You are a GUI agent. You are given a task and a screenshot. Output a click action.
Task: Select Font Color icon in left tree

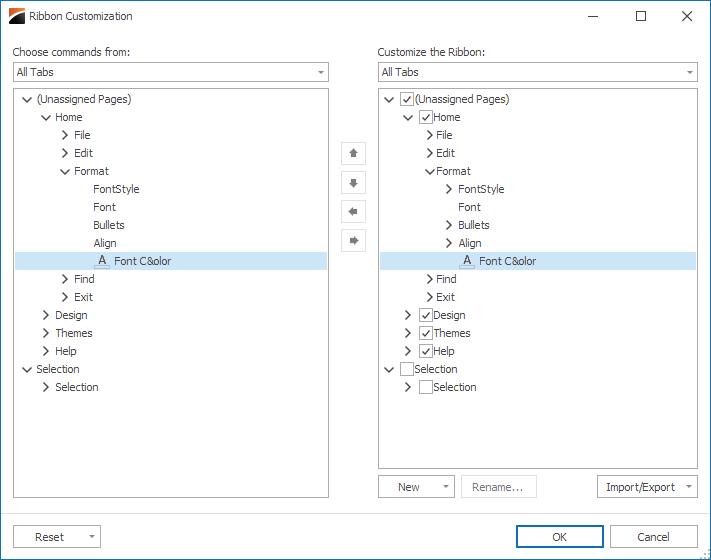tap(102, 261)
